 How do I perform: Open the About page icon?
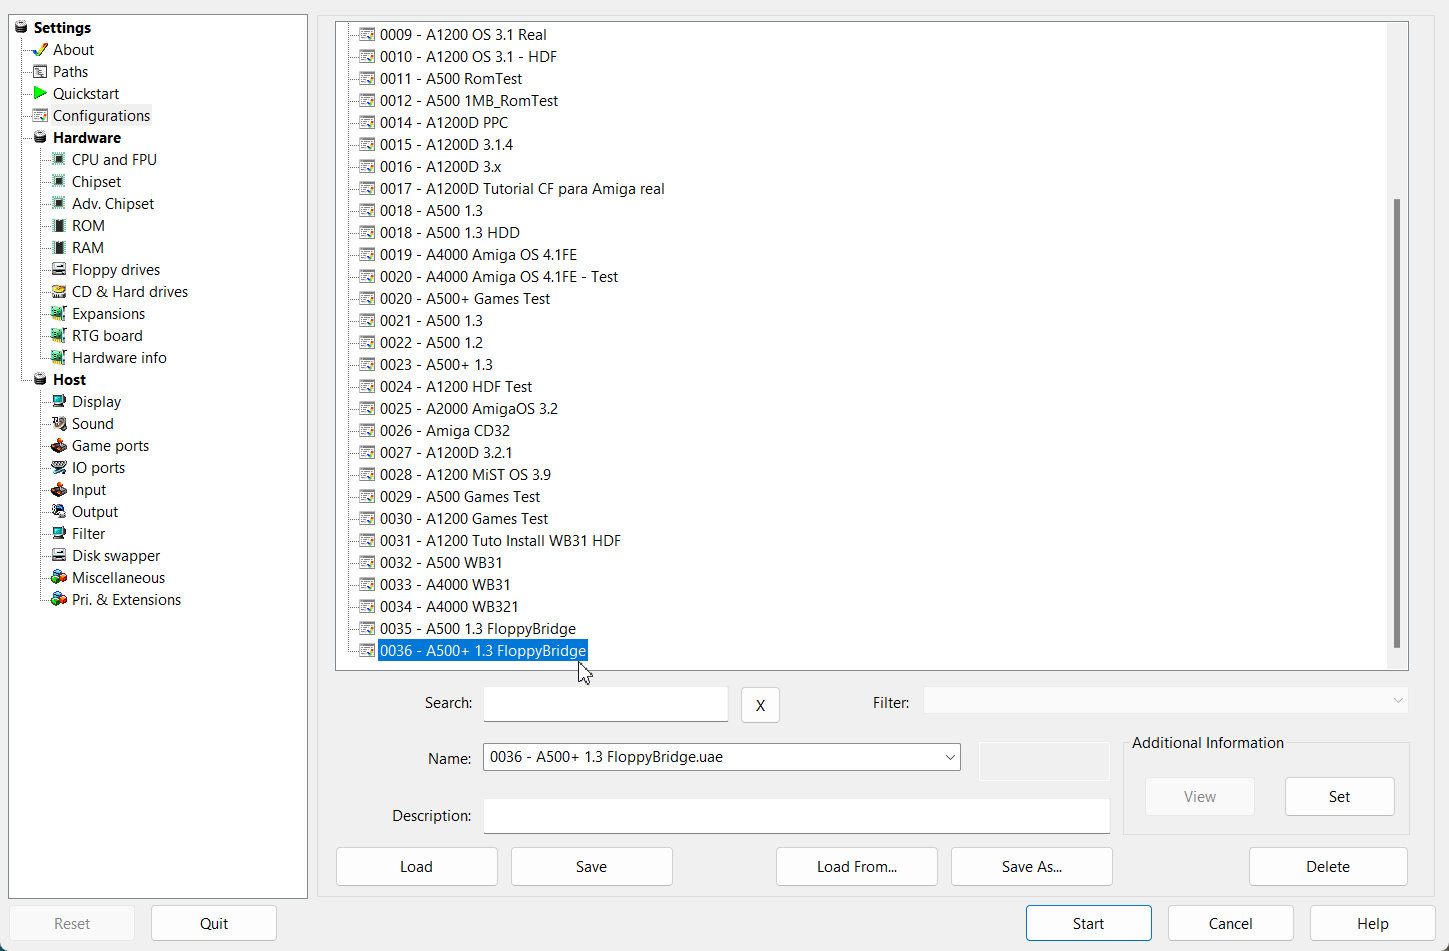pos(40,50)
